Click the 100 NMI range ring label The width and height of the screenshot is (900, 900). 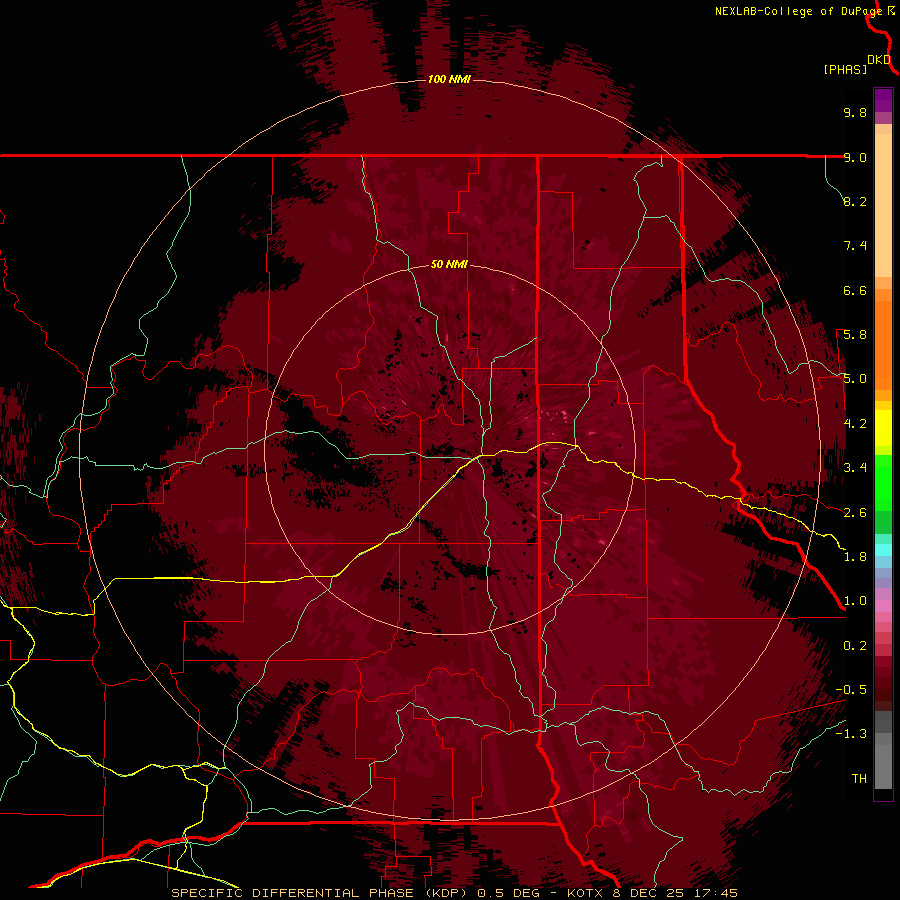point(449,79)
